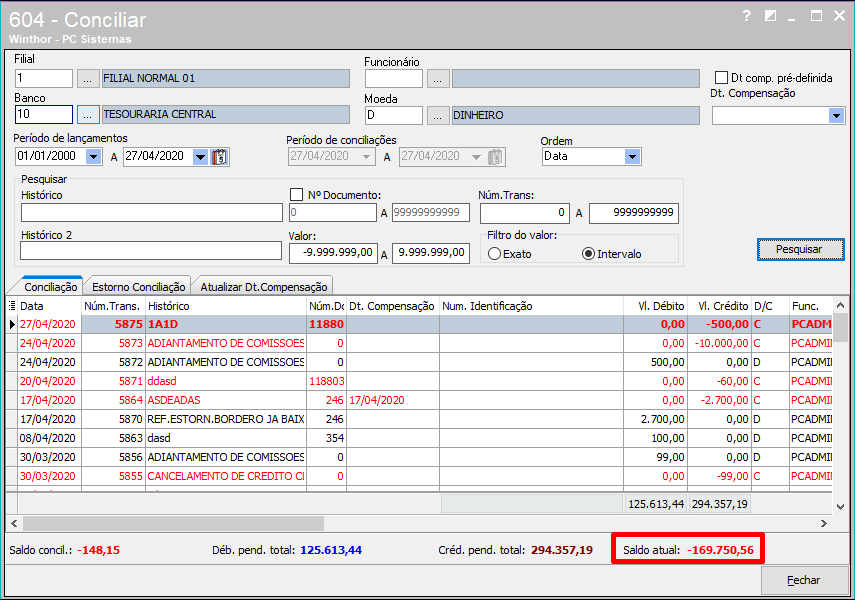855x600 pixels.
Task: Click the grid scrollbar up arrow
Action: pos(840,305)
